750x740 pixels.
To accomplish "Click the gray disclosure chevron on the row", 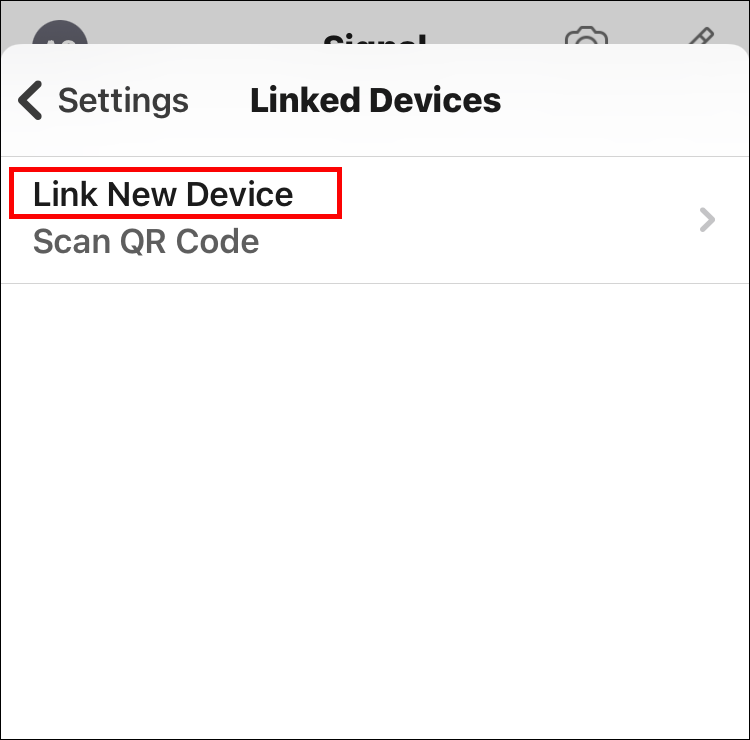I will click(707, 220).
